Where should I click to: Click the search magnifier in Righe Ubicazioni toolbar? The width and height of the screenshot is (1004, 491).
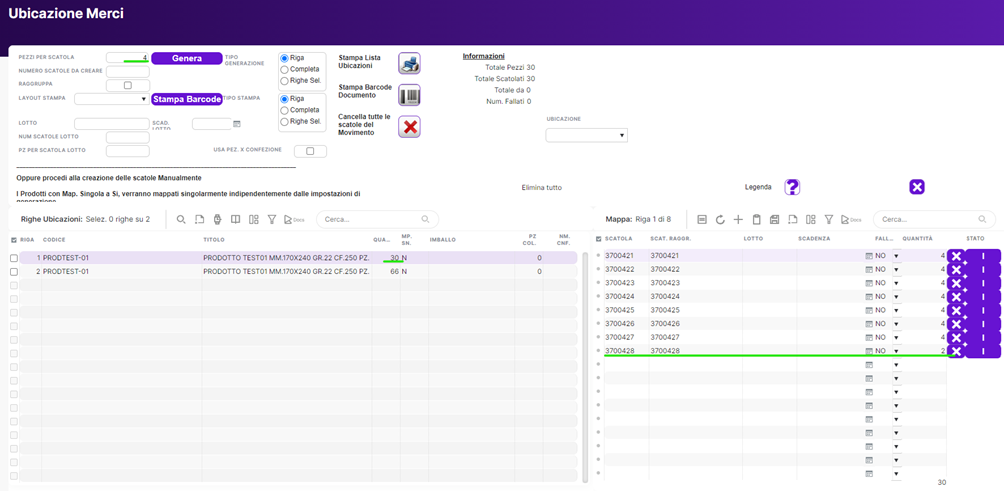click(x=181, y=220)
